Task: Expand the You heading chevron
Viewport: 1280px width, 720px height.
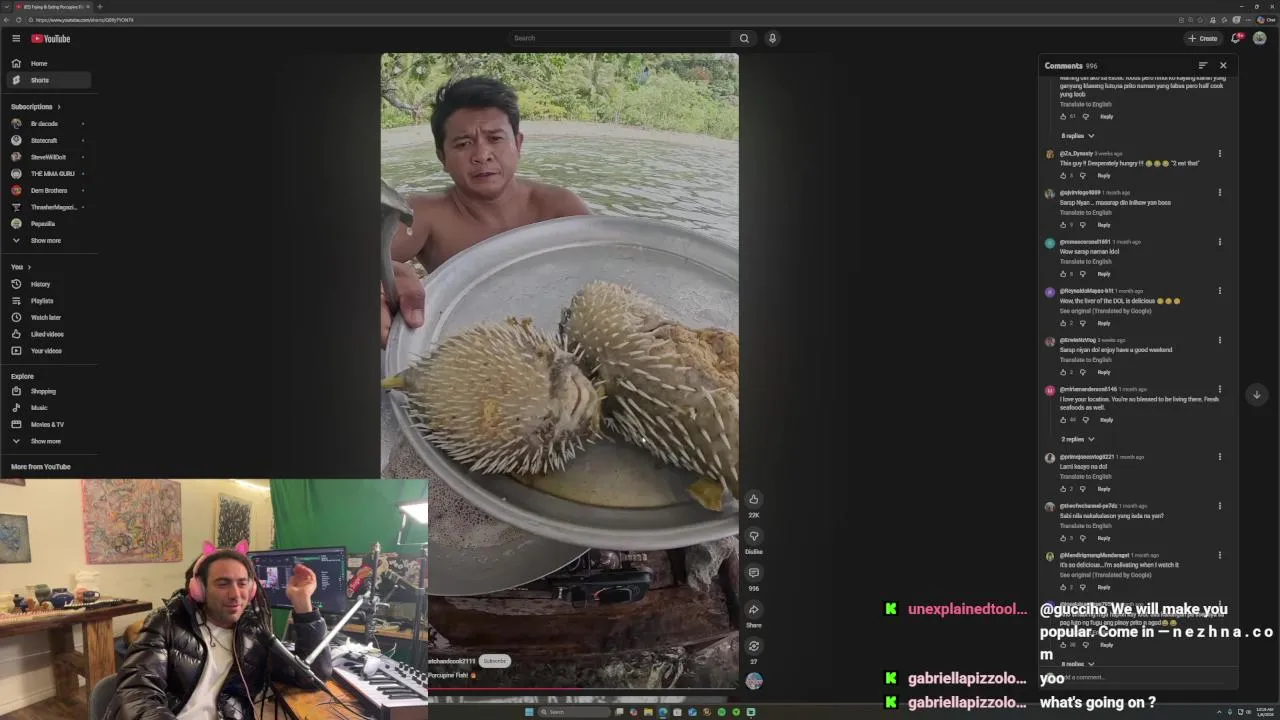Action: (x=29, y=267)
